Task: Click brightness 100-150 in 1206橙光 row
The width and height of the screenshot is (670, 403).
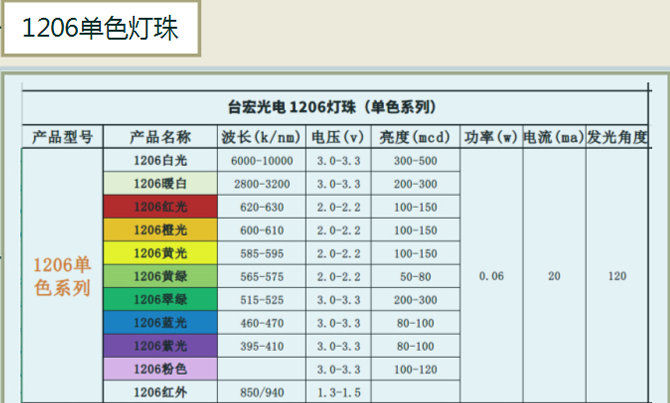Action: [415, 230]
